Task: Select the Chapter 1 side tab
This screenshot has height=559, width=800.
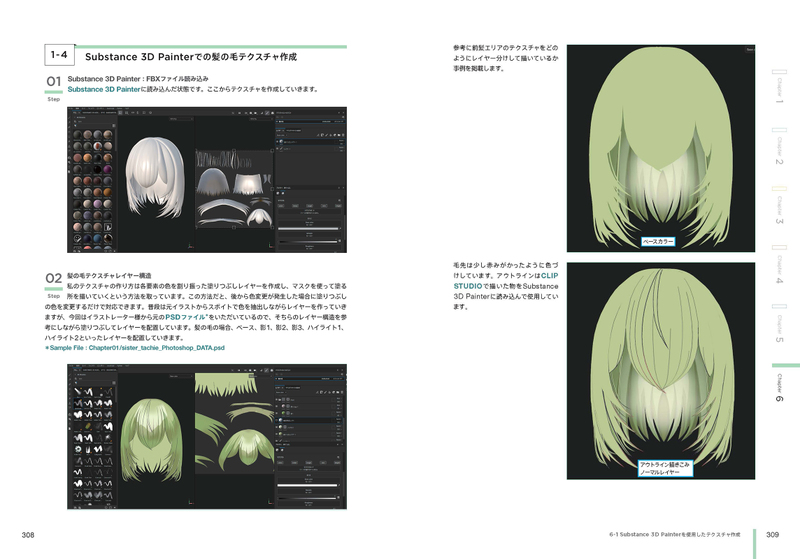Action: [779, 88]
